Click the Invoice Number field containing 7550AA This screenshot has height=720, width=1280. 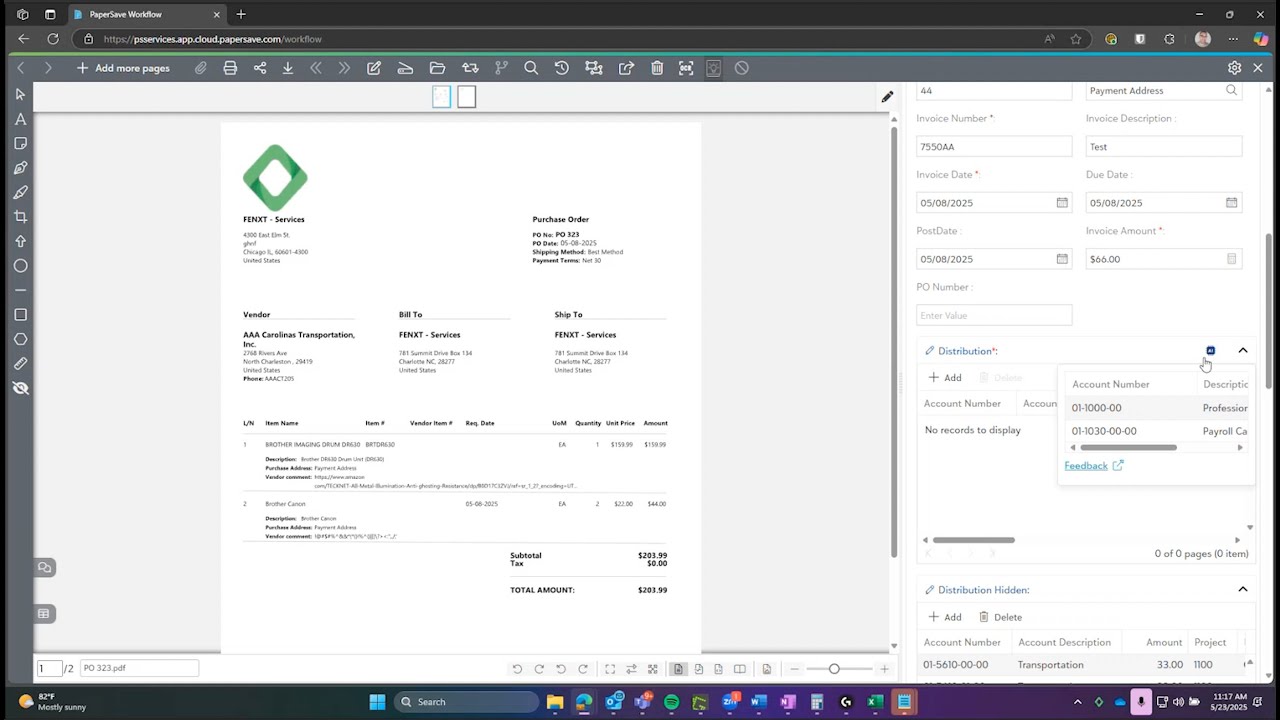[994, 147]
